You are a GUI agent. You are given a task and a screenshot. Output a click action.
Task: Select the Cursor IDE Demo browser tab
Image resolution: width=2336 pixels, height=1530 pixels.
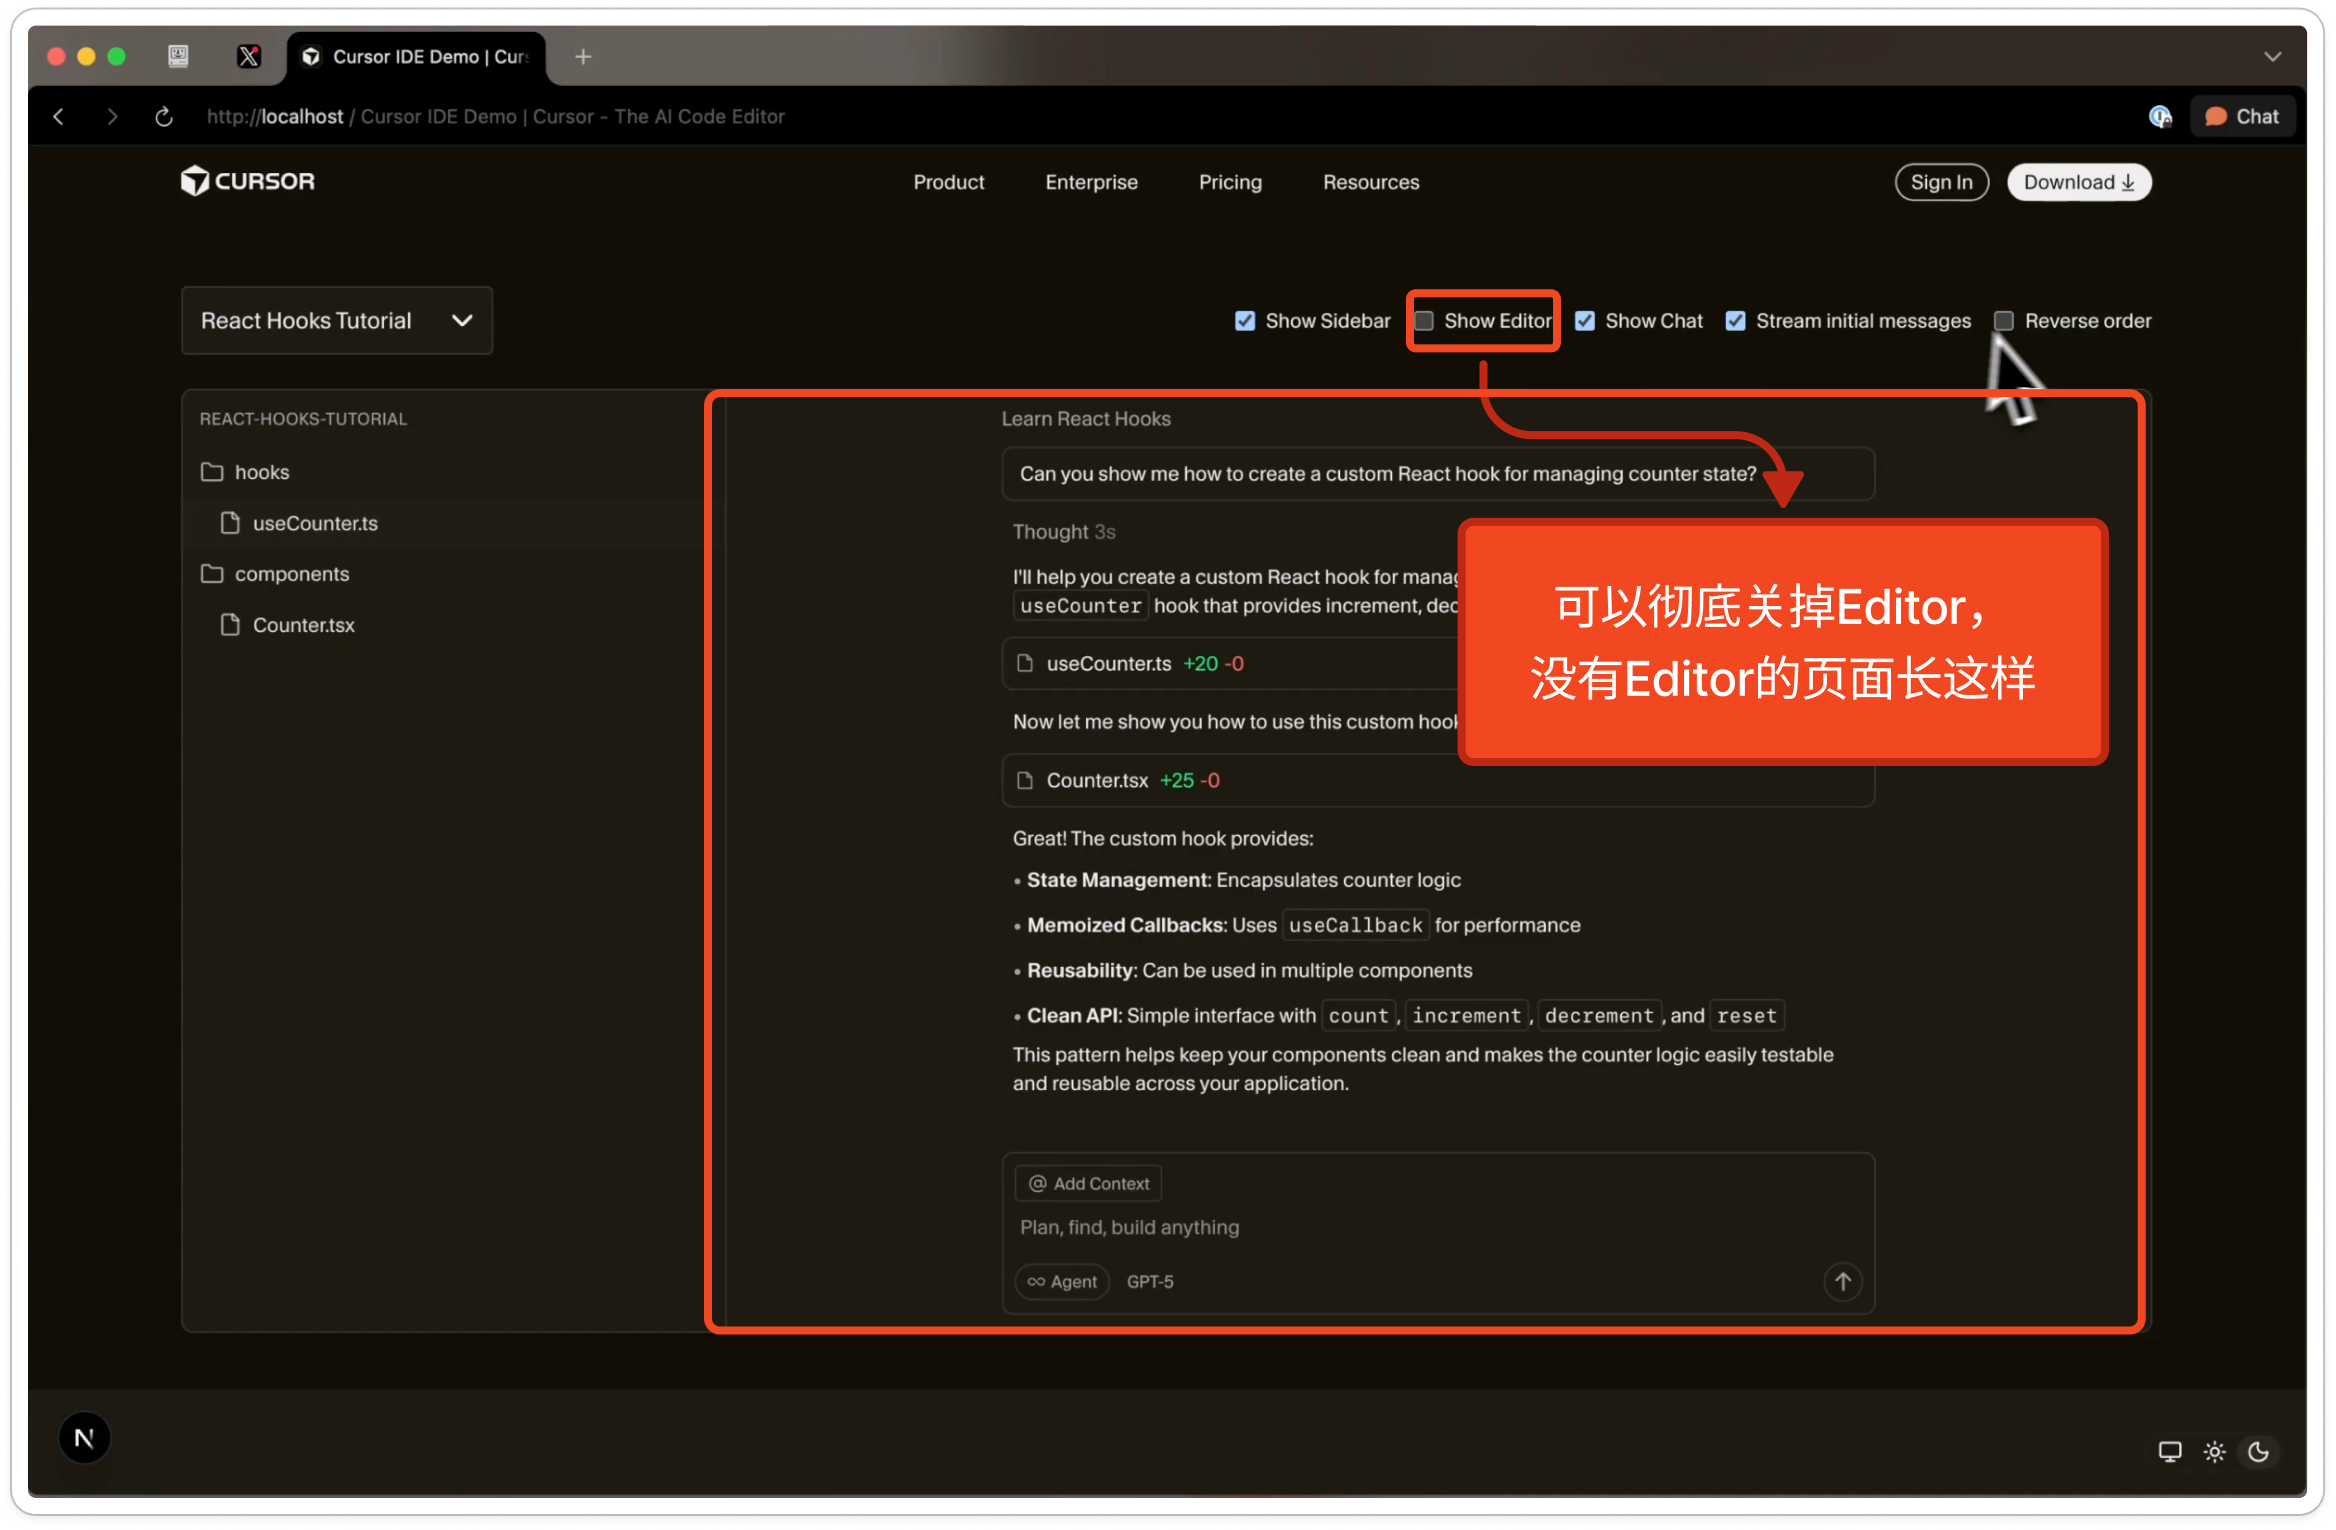point(417,57)
